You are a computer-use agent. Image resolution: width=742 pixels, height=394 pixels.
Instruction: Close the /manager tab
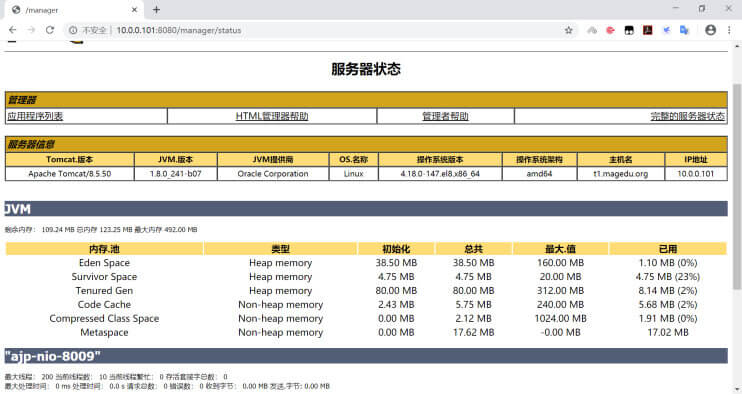pyautogui.click(x=134, y=9)
